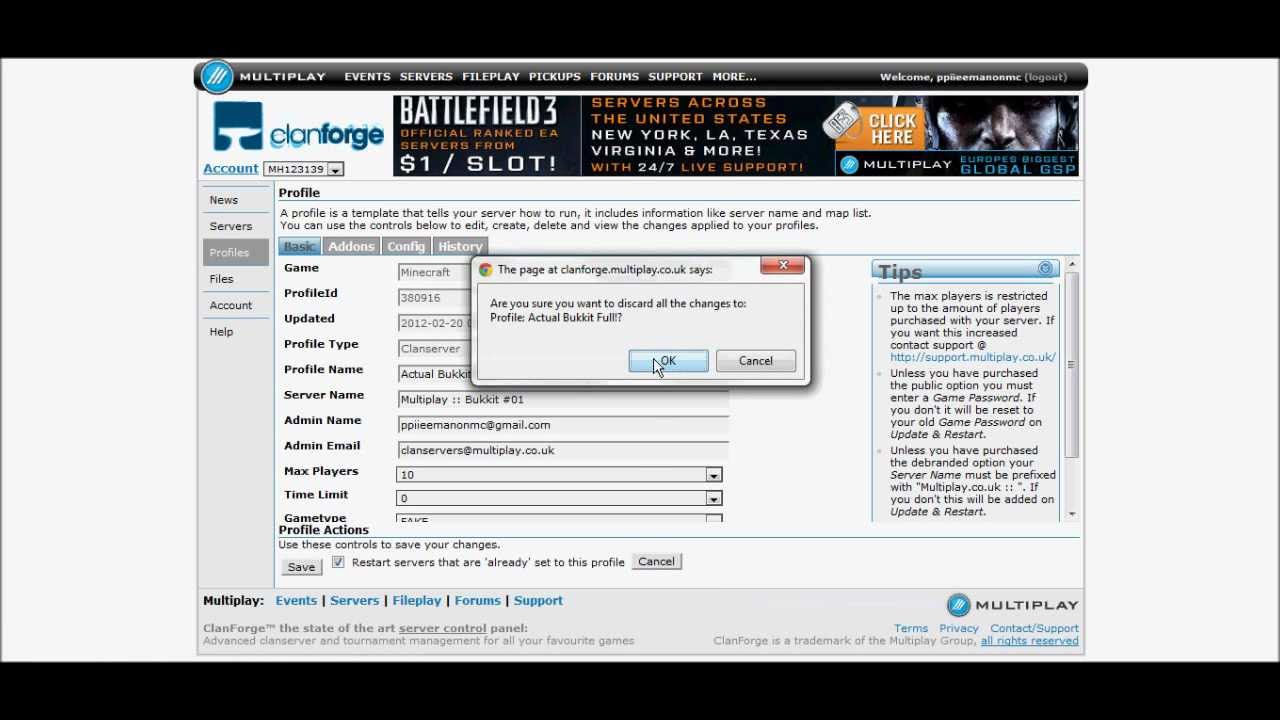Click the Account heading link

[x=231, y=169]
